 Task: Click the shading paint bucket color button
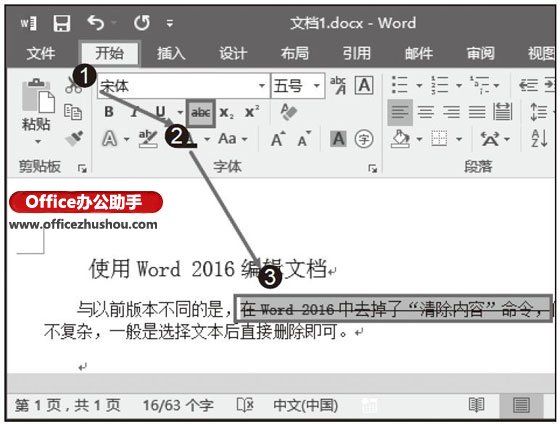point(401,139)
